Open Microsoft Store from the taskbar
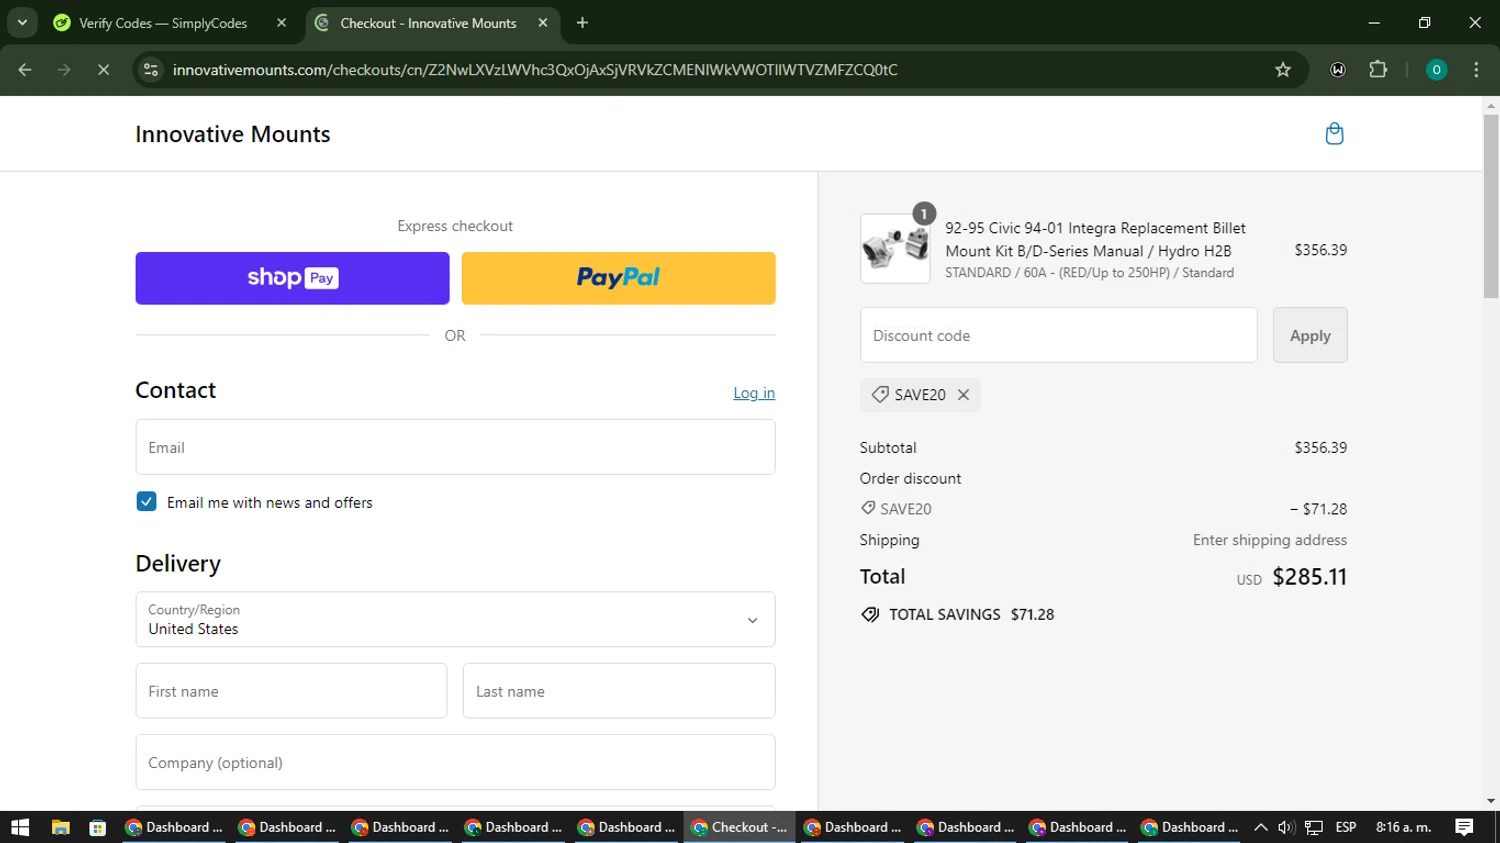This screenshot has width=1500, height=843. [97, 827]
